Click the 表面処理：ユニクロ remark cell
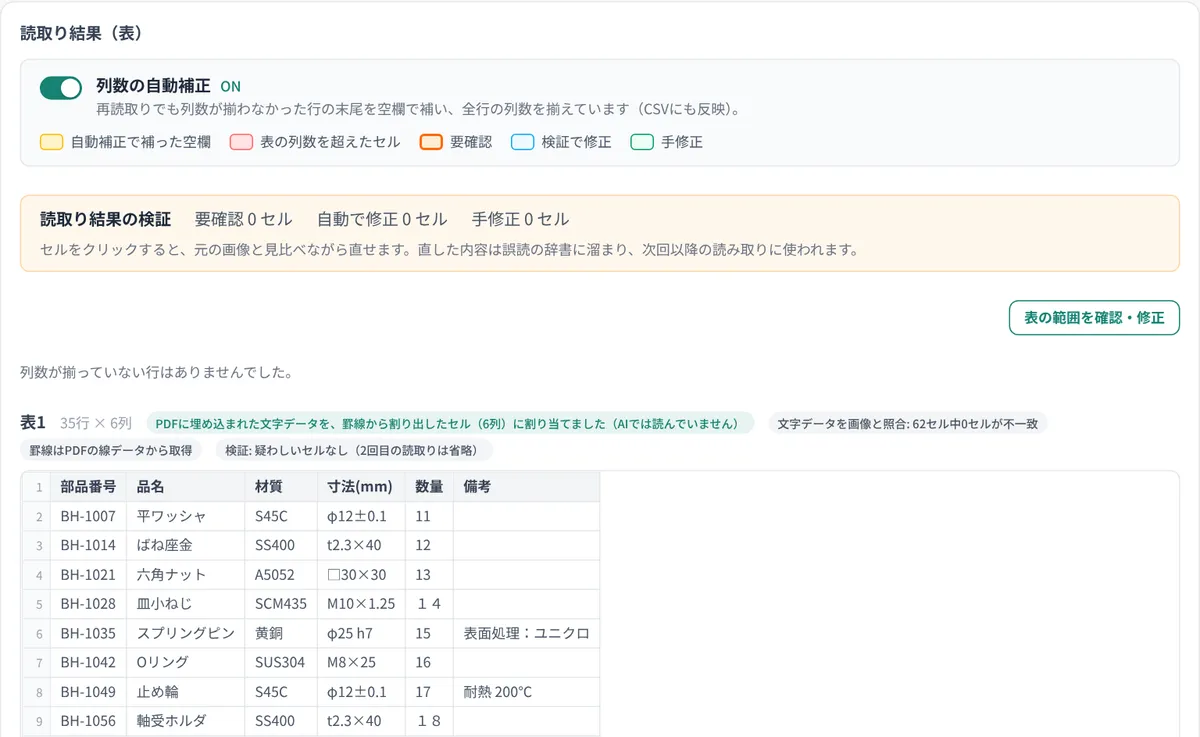The height and width of the screenshot is (737, 1200). pyautogui.click(x=526, y=633)
